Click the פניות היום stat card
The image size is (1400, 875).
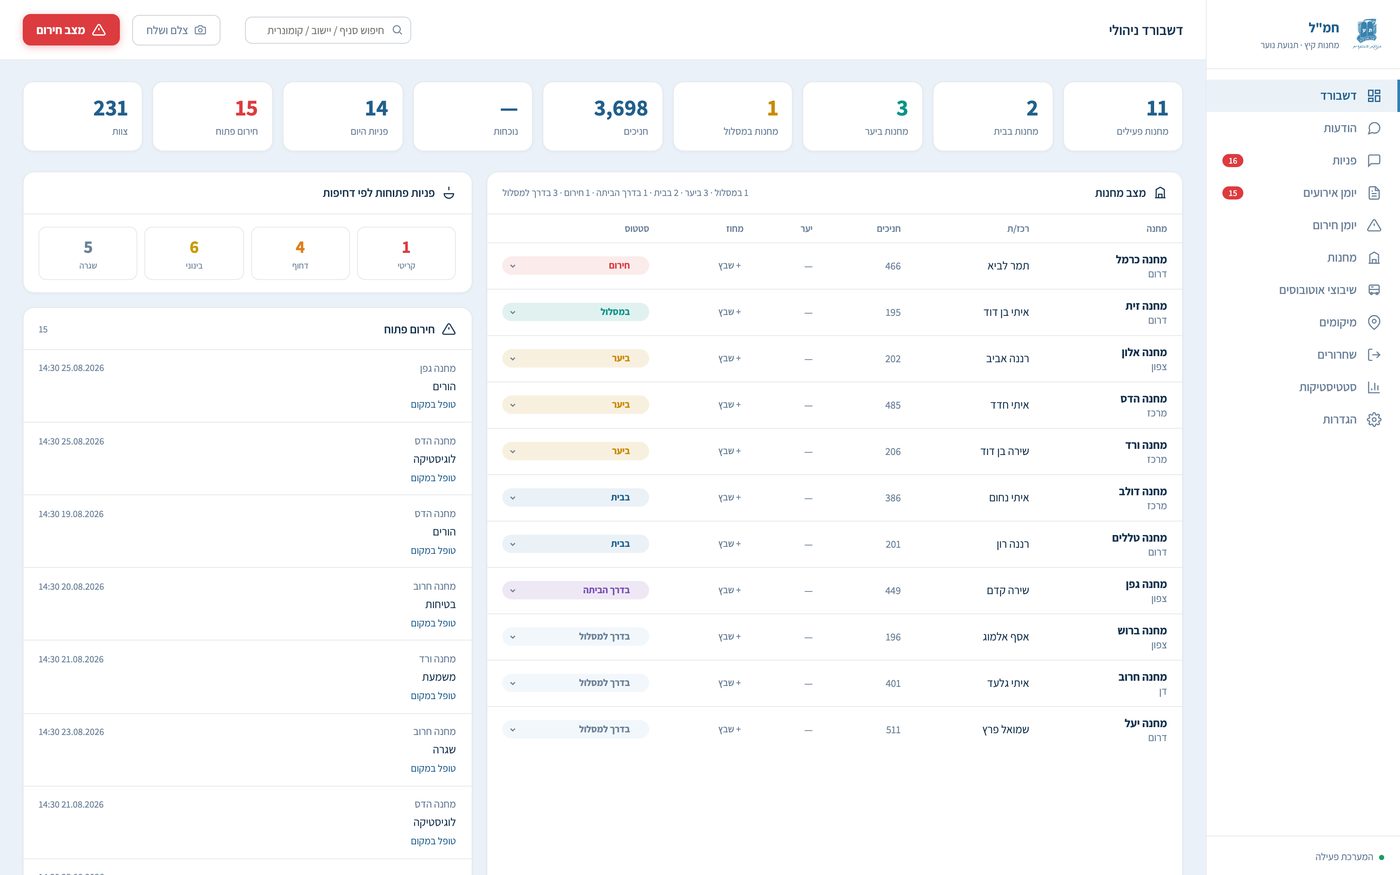pos(343,117)
